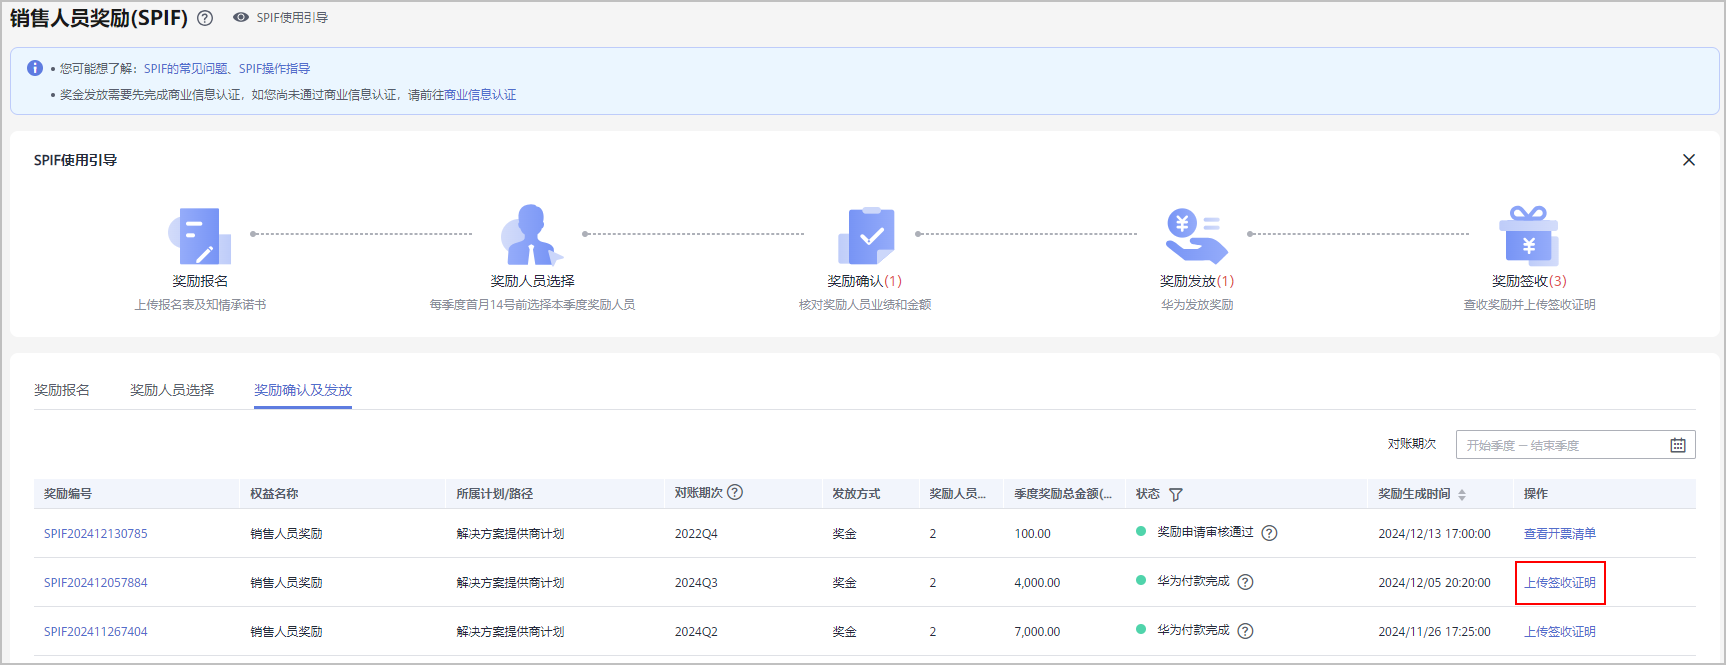The image size is (1726, 665).
Task: Click the 开始季度 input field
Action: [1490, 445]
